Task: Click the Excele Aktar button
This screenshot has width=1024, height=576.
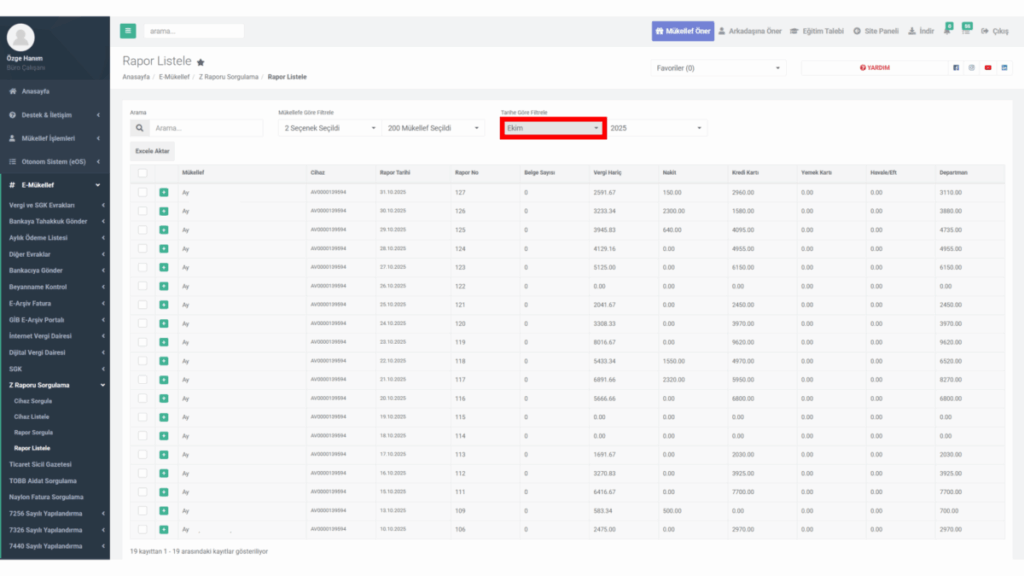Action: pos(152,151)
